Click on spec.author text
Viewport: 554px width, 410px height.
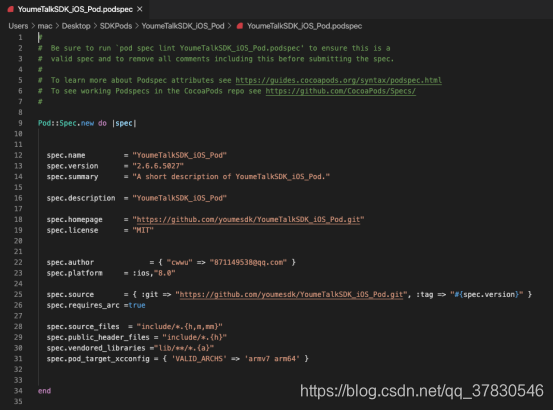point(70,263)
